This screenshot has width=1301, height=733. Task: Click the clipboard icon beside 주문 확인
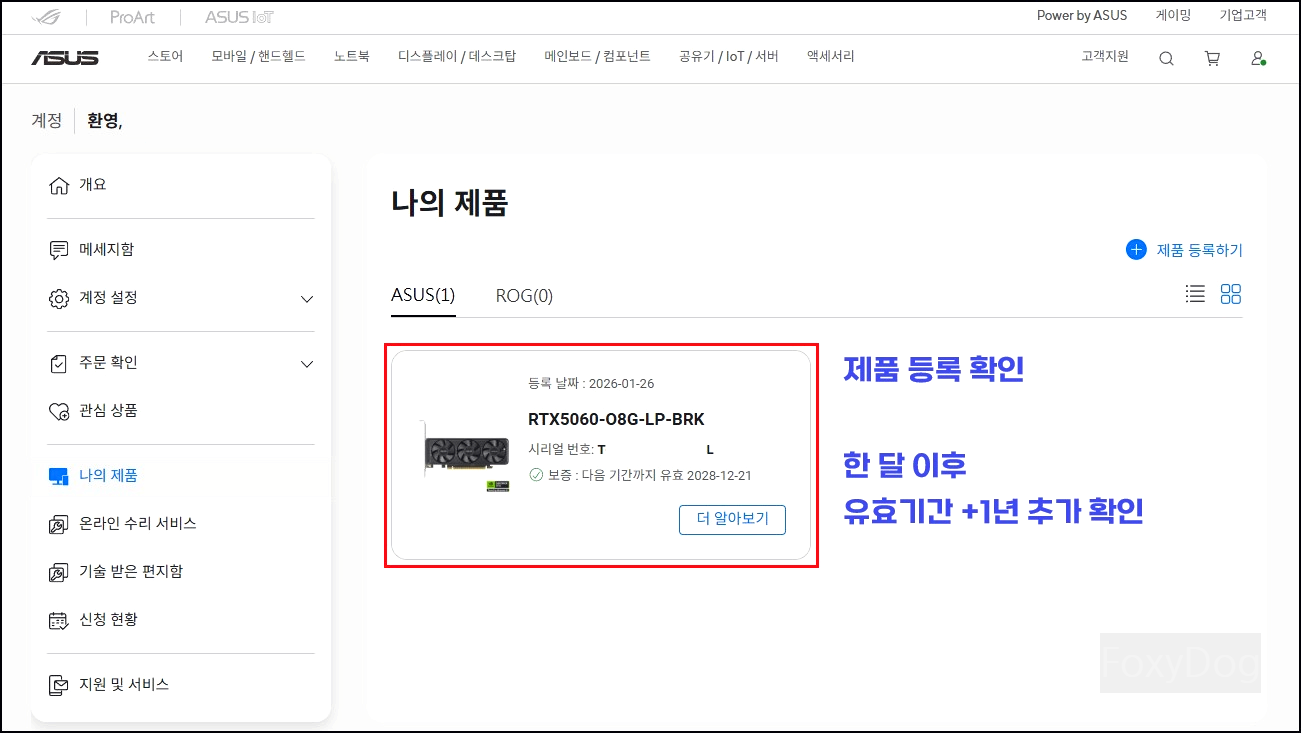pos(59,363)
